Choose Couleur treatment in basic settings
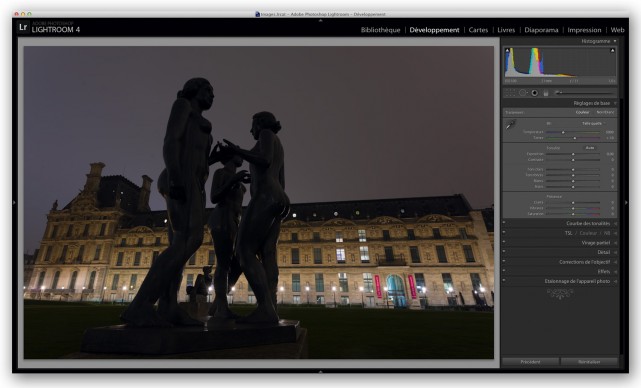641x388 pixels. click(583, 112)
